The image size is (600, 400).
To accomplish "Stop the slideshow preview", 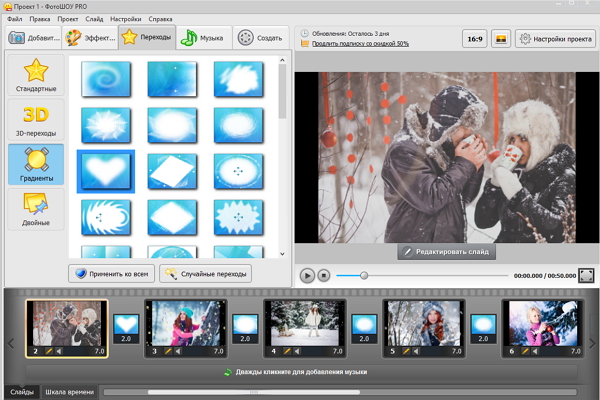I will 324,276.
